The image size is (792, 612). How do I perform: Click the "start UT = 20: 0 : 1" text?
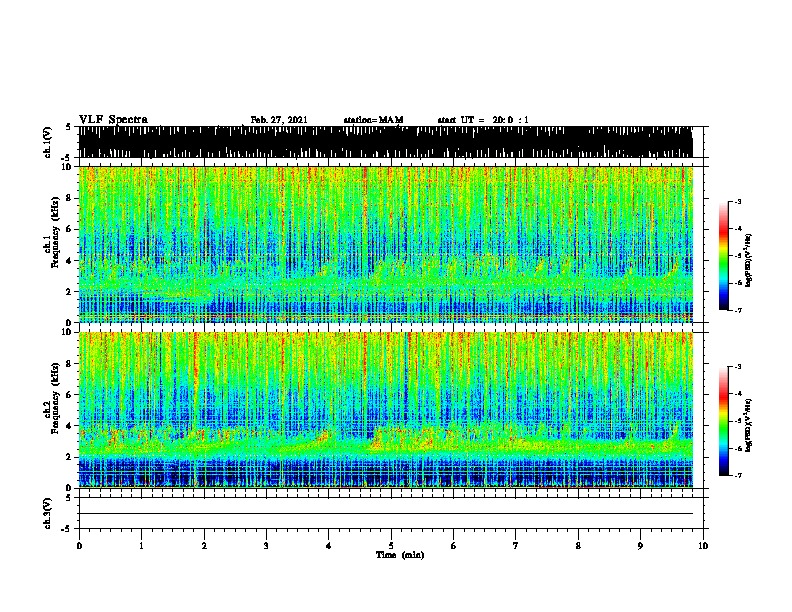(483, 120)
